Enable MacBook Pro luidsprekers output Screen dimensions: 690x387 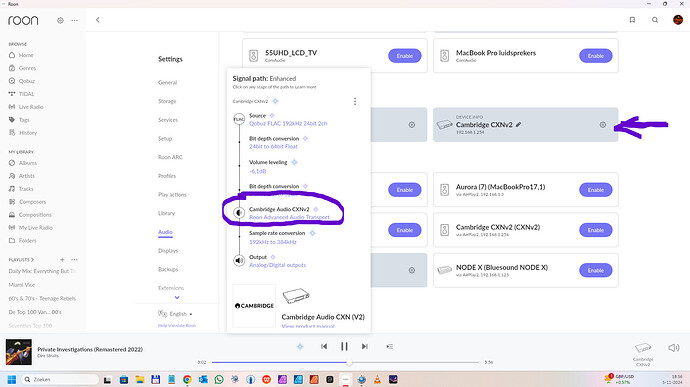tap(595, 56)
